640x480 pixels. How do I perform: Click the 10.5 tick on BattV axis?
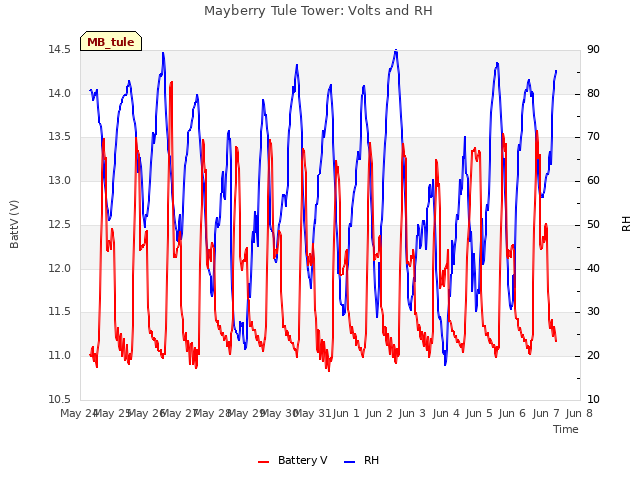click(59, 399)
